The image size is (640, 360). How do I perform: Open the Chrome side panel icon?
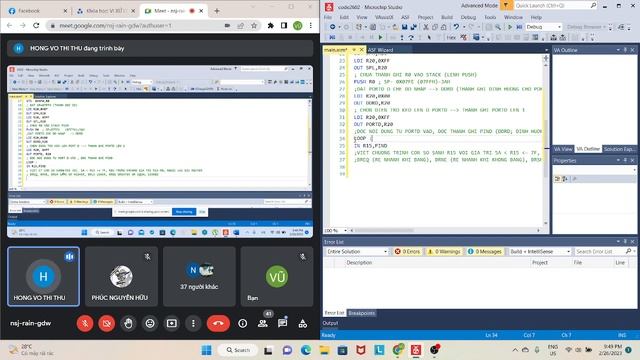coord(284,25)
